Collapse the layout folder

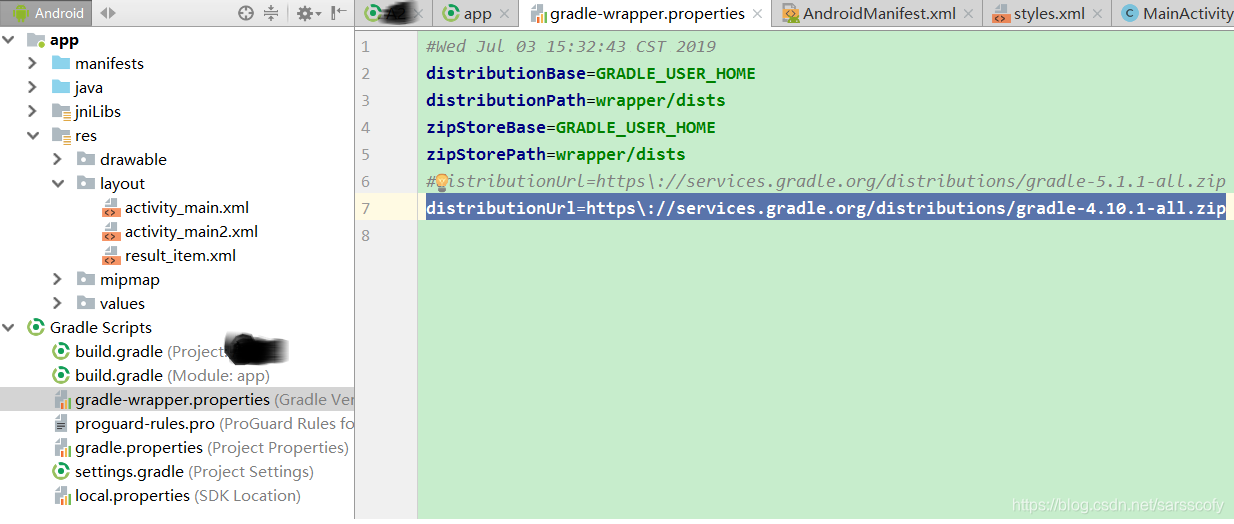tap(58, 184)
